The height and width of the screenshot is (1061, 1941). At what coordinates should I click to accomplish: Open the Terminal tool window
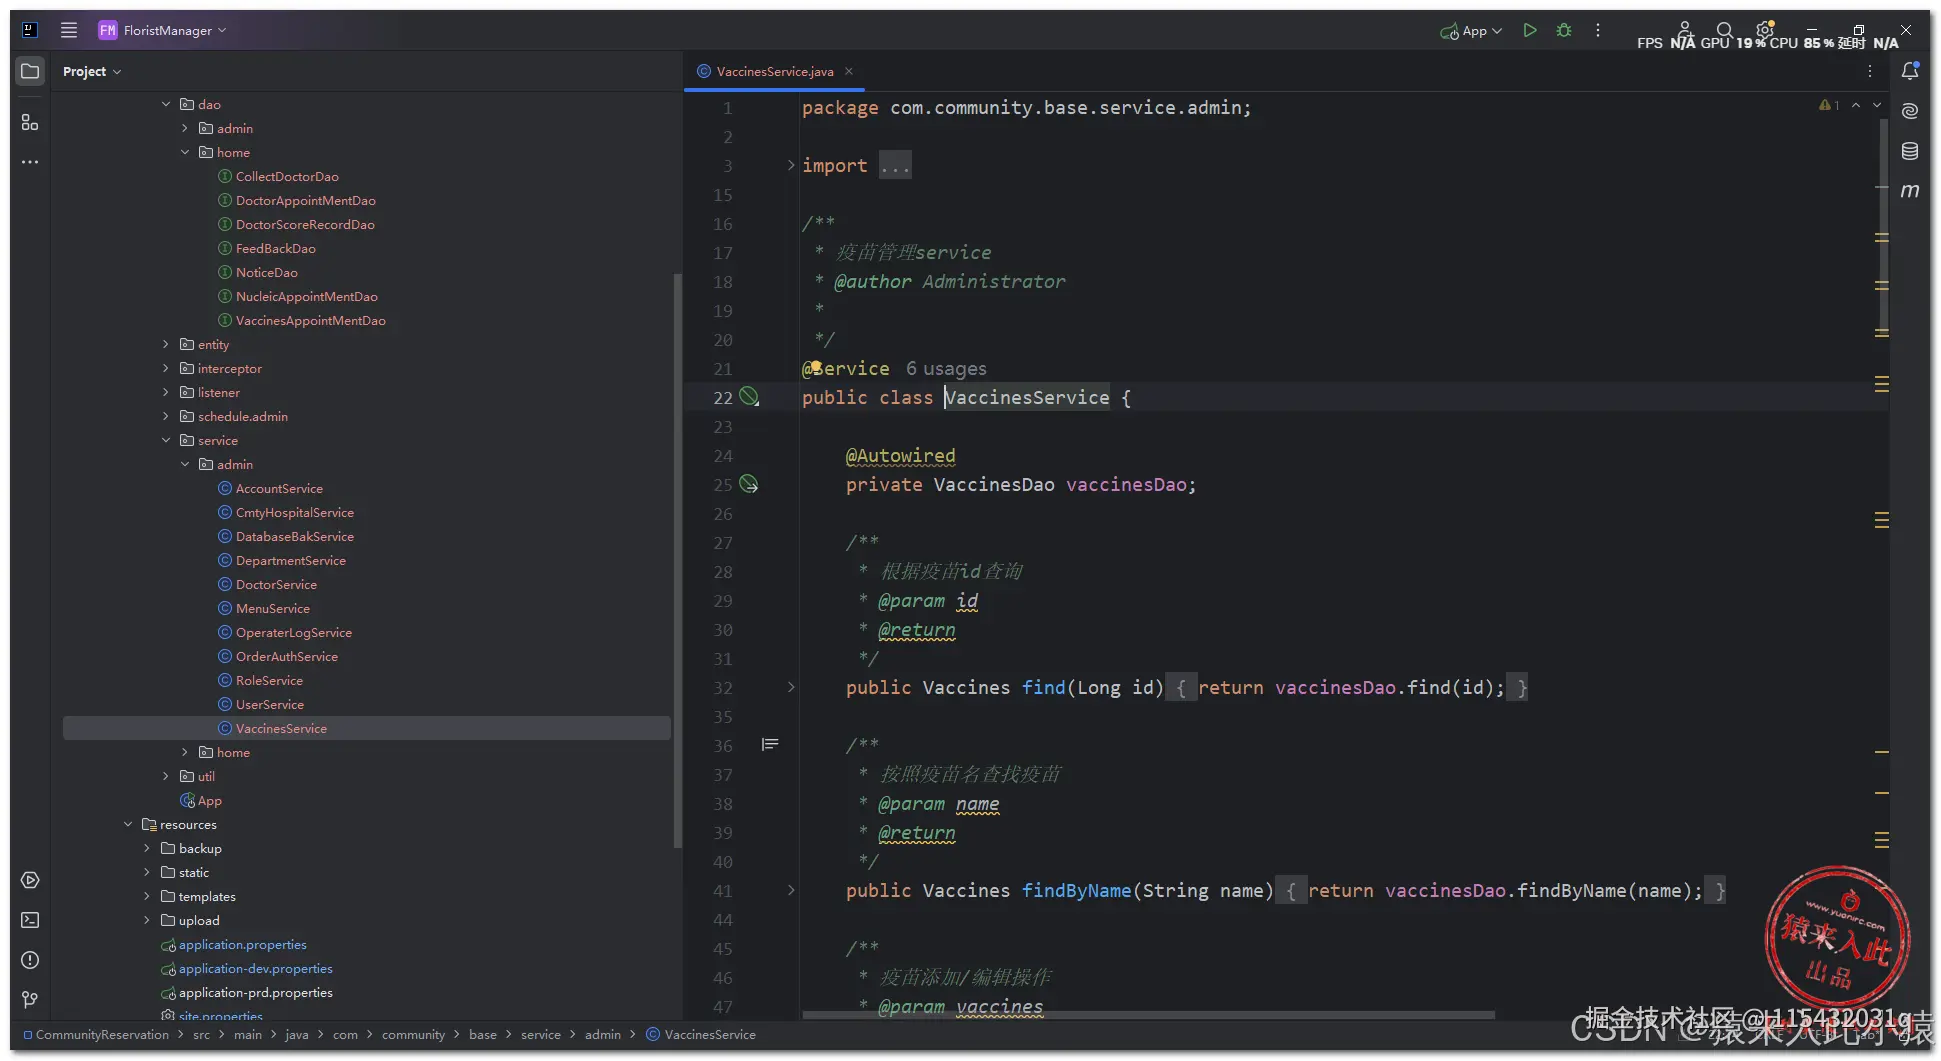click(x=30, y=920)
